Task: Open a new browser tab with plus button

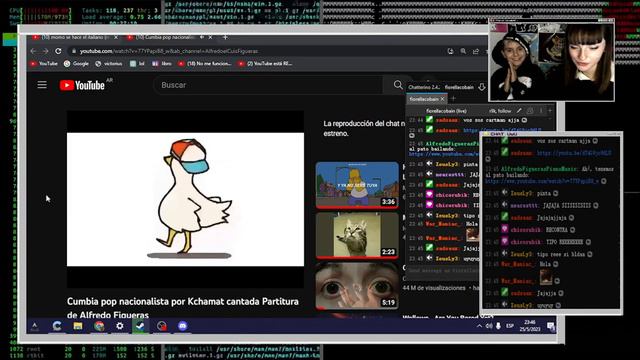Action: [225, 37]
